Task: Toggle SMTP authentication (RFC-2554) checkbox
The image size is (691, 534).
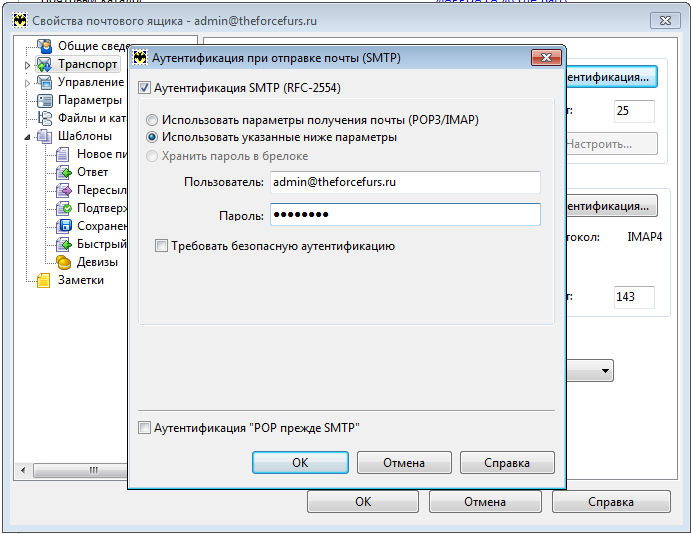Action: point(144,88)
